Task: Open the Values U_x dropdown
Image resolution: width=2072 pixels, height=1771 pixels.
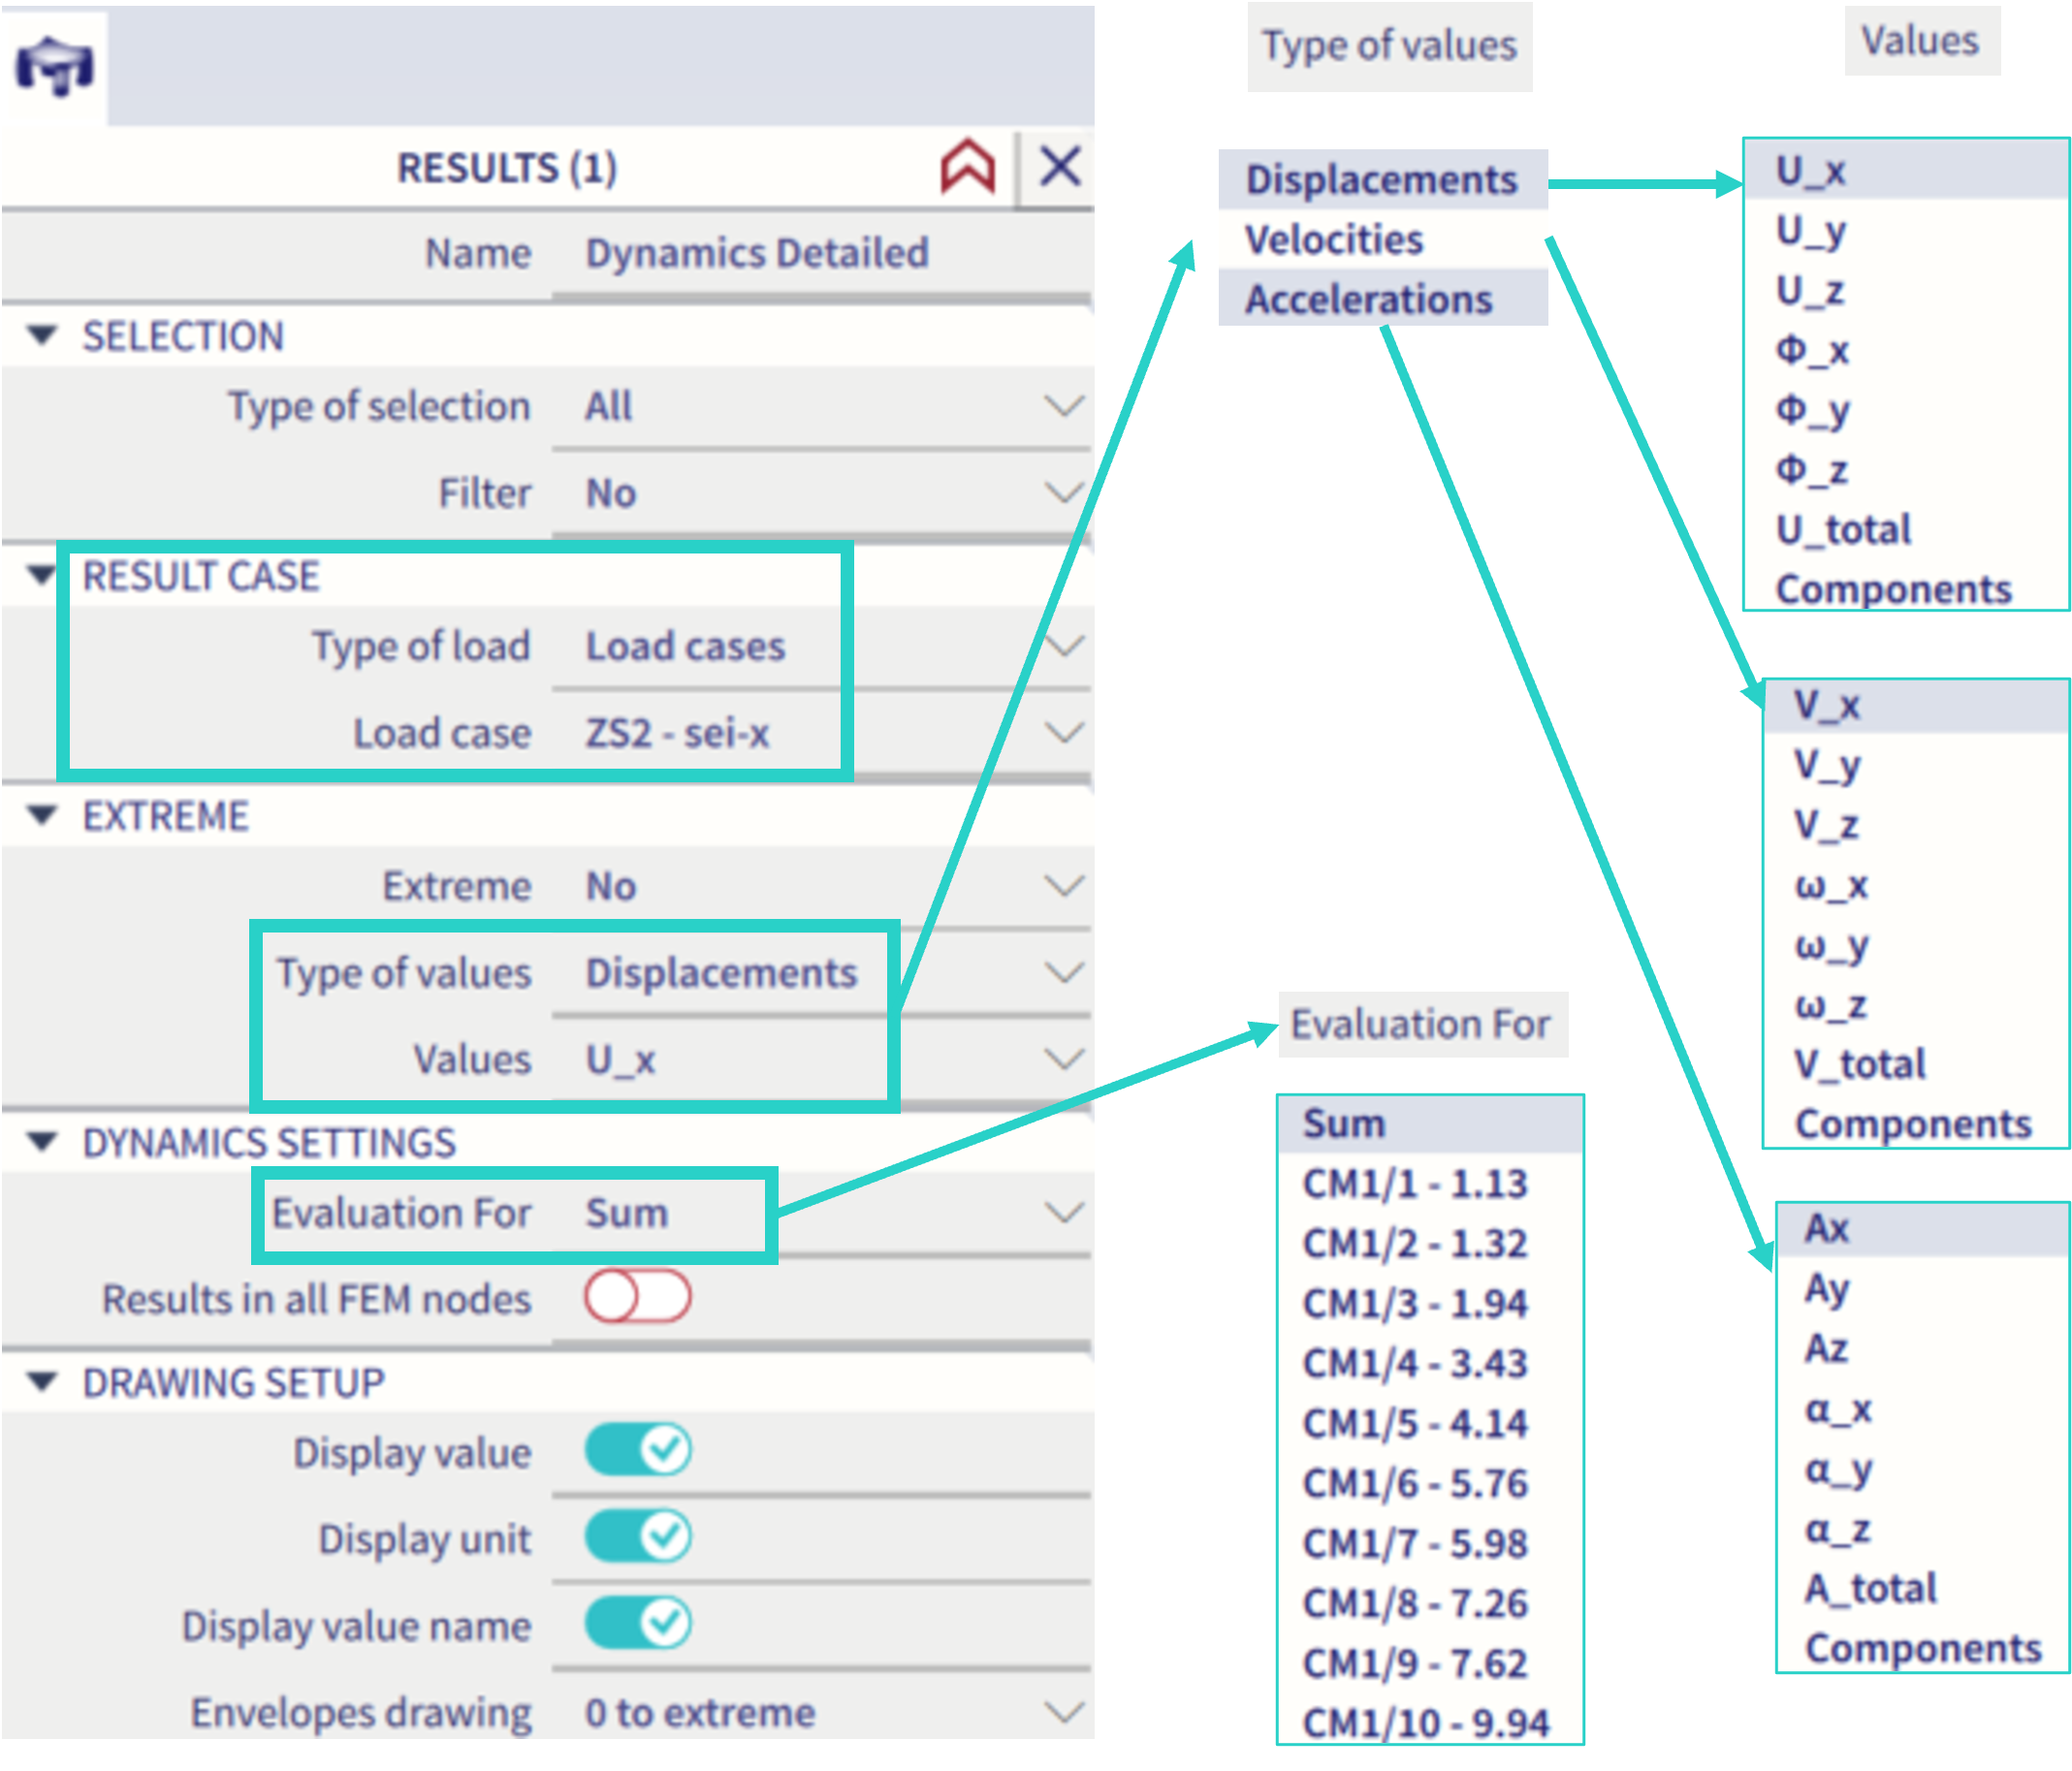Action: [1063, 1059]
